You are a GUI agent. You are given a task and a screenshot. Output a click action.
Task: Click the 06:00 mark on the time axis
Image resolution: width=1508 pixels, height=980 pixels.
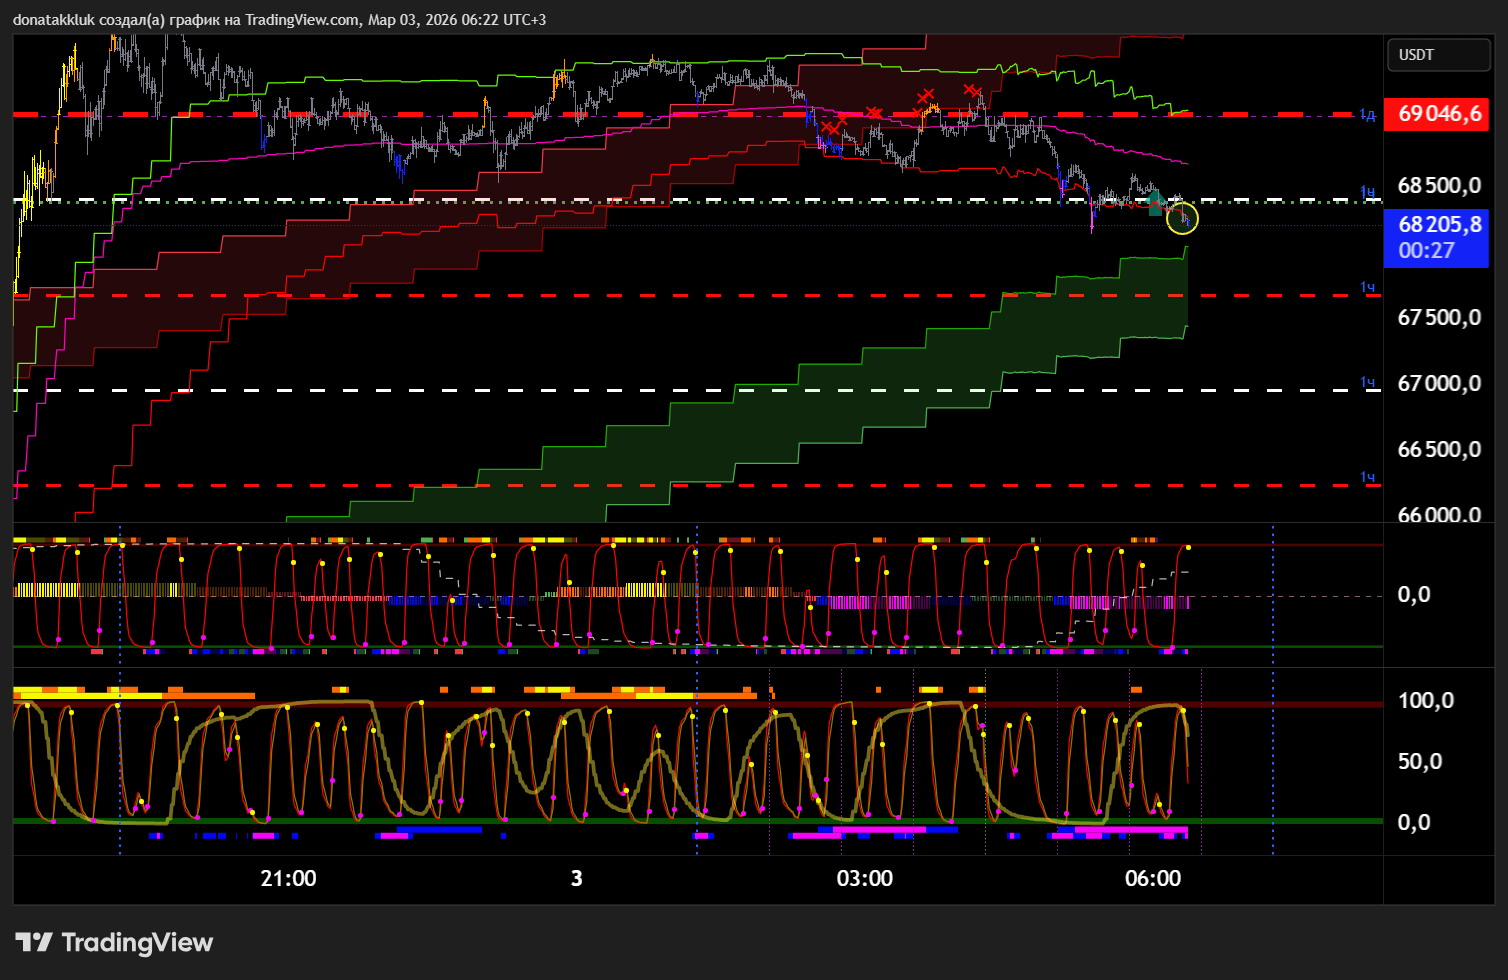coord(1152,879)
